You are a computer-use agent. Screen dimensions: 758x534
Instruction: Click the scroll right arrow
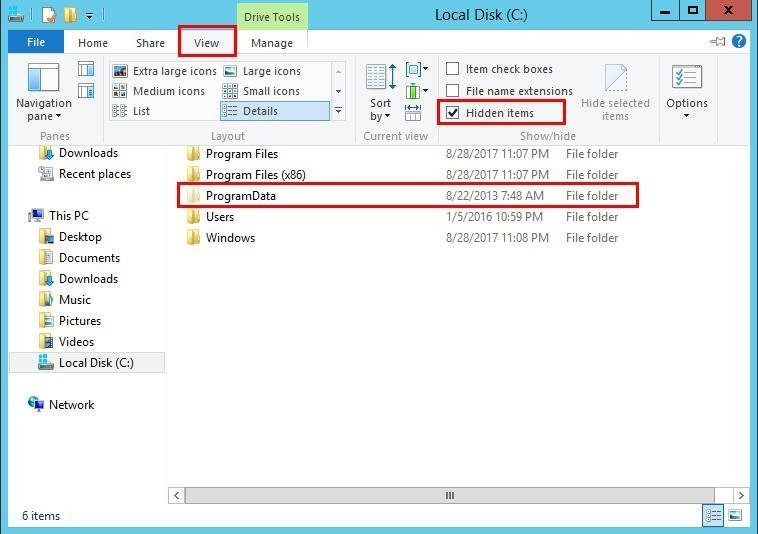click(741, 495)
